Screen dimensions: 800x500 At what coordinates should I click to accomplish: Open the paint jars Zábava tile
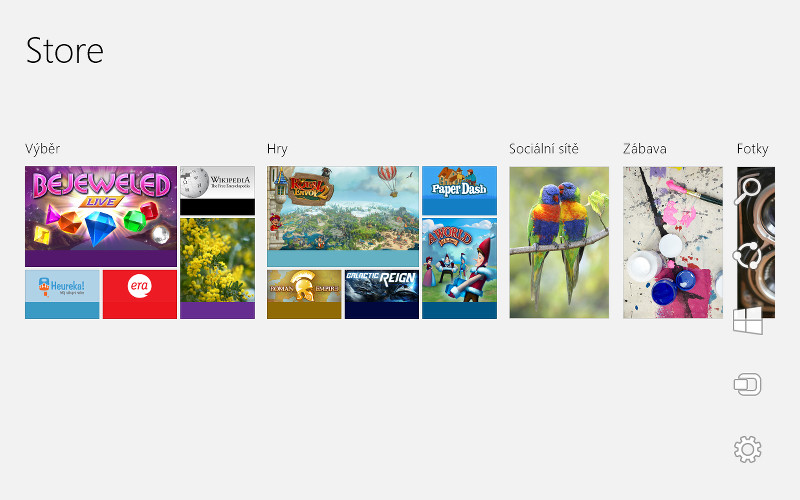[x=673, y=242]
